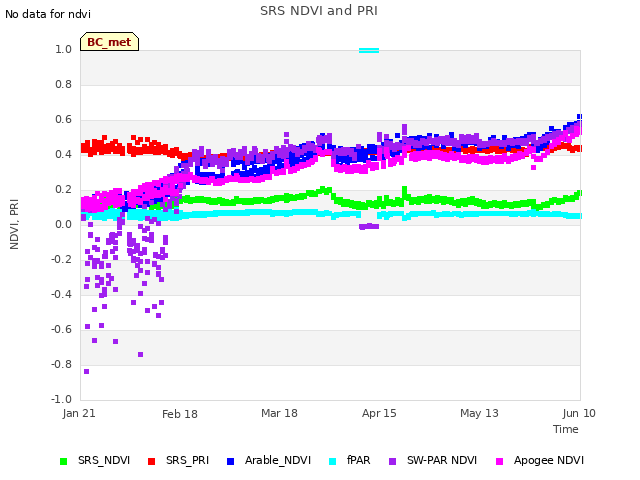Click the lowest purple SW-PAR point near -0.84
The width and height of the screenshot is (640, 480).
(87, 371)
